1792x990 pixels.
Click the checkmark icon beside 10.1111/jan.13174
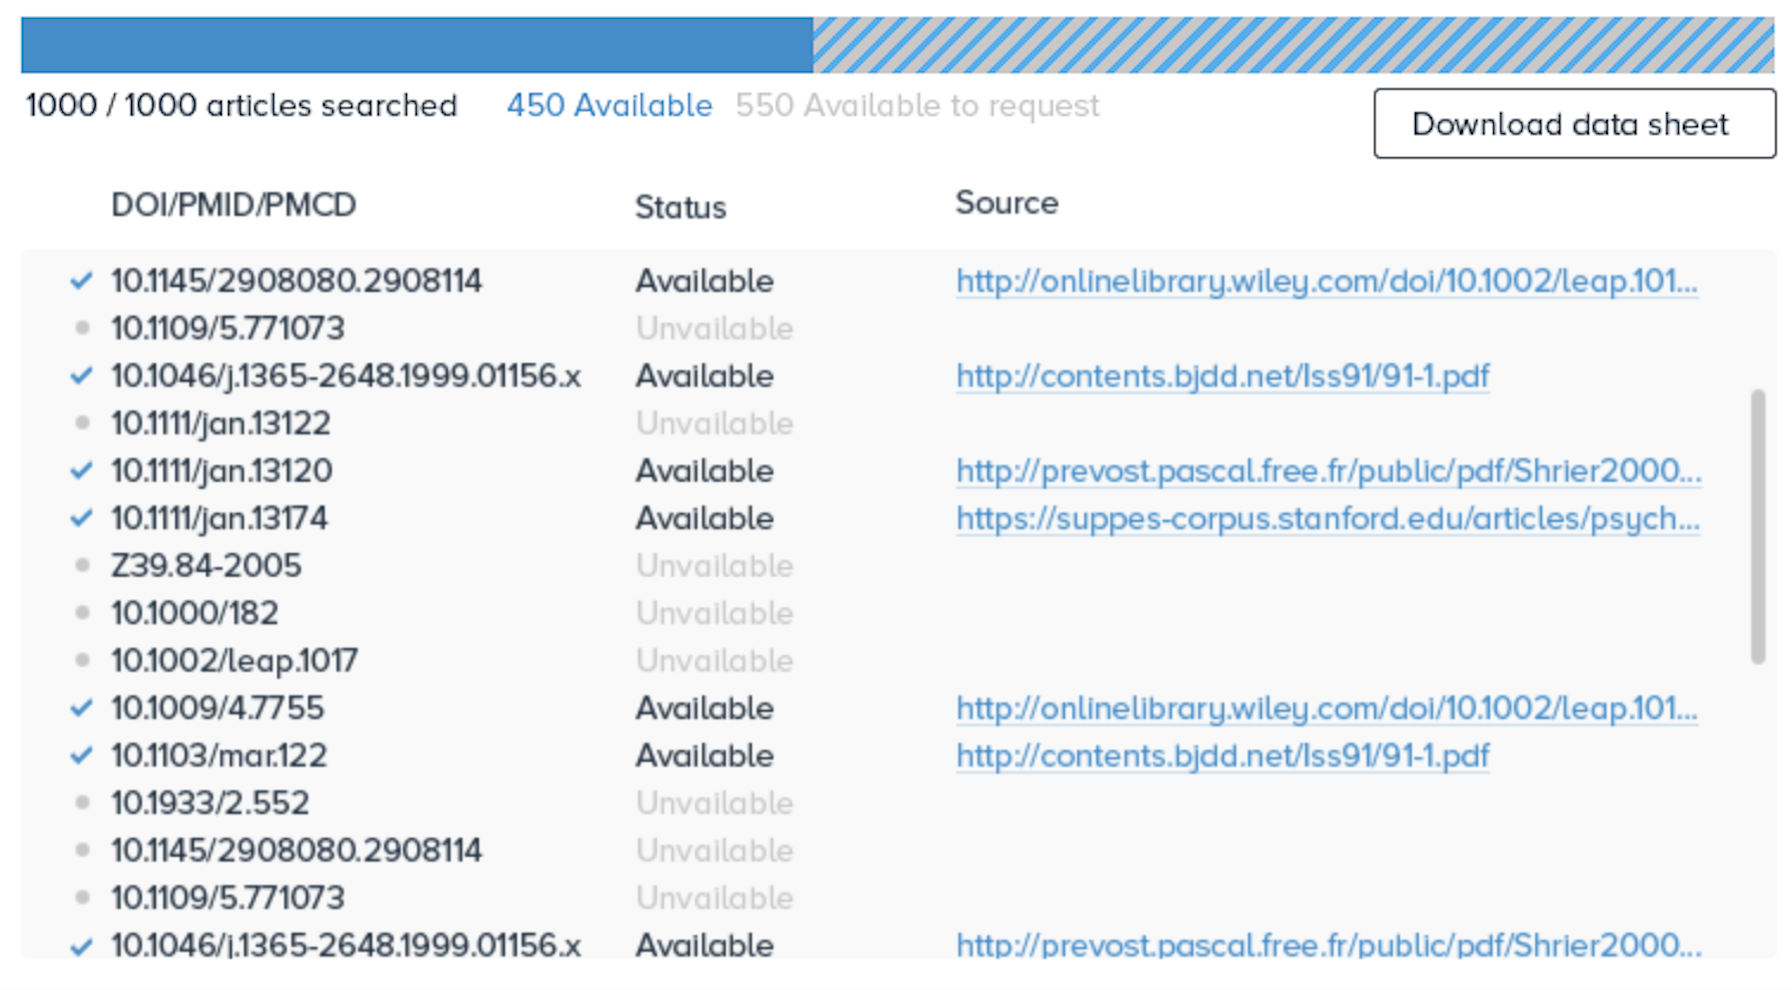(82, 518)
